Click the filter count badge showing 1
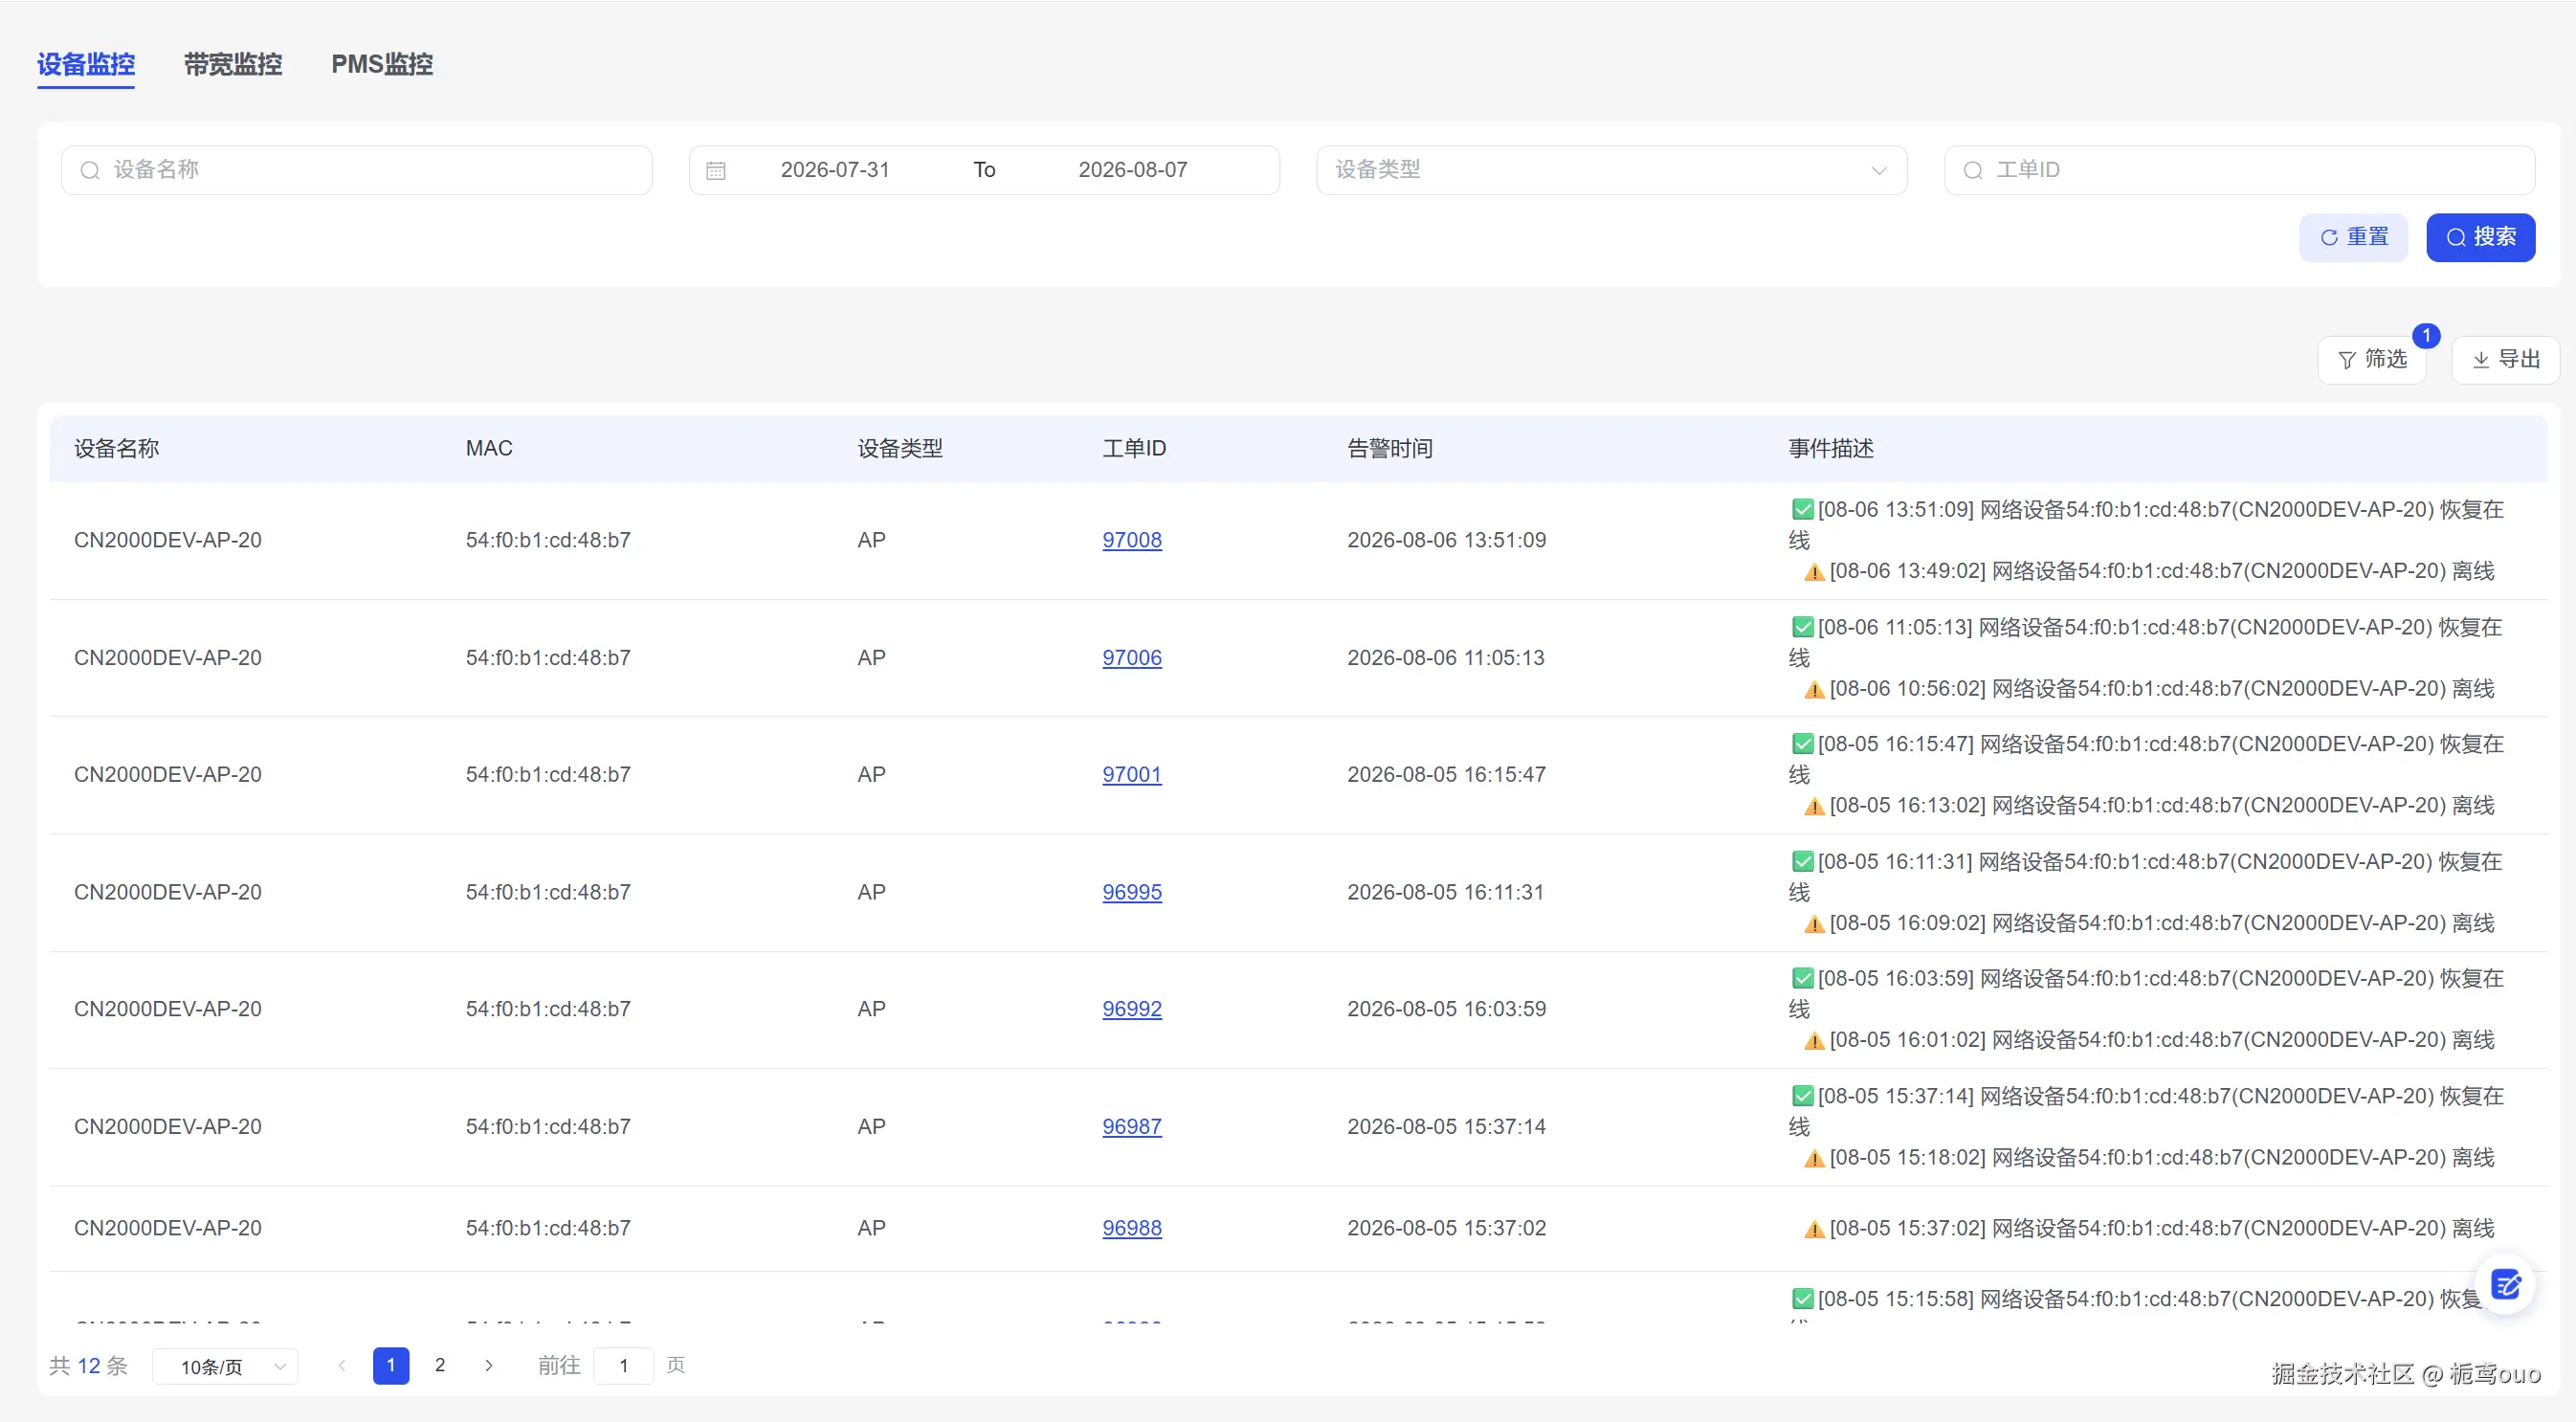The image size is (2576, 1422). click(x=2426, y=336)
